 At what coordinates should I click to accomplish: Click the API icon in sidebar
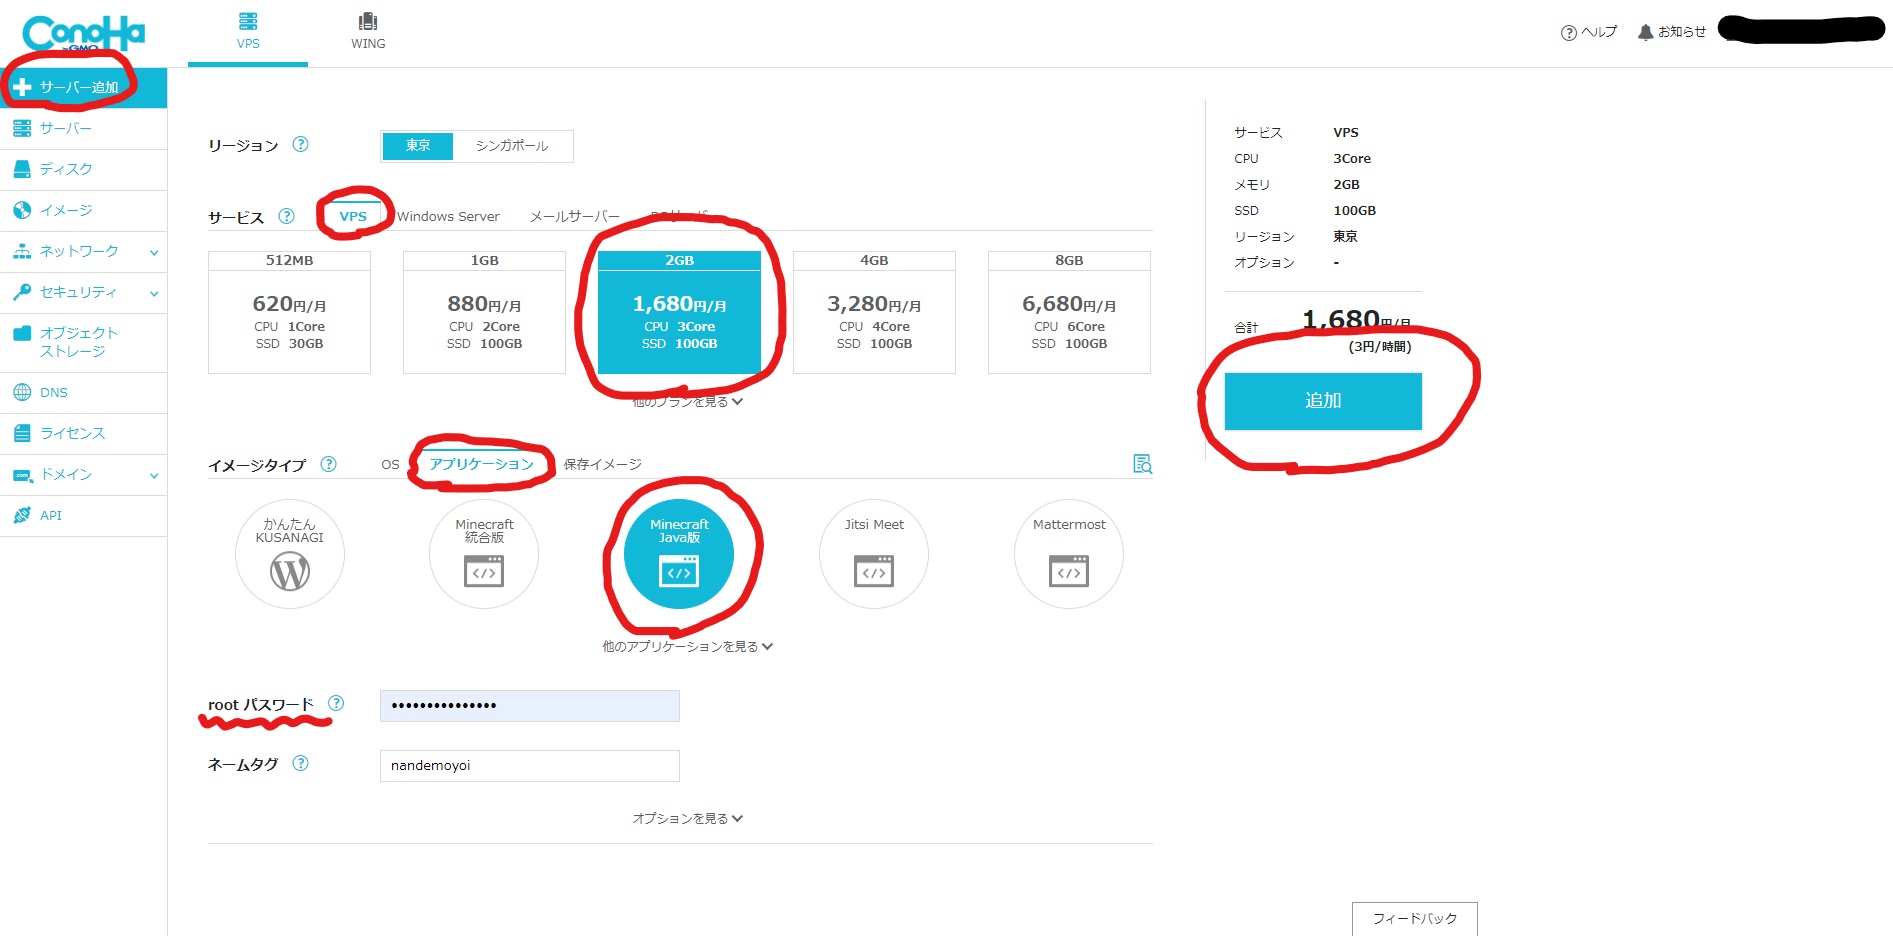point(22,515)
